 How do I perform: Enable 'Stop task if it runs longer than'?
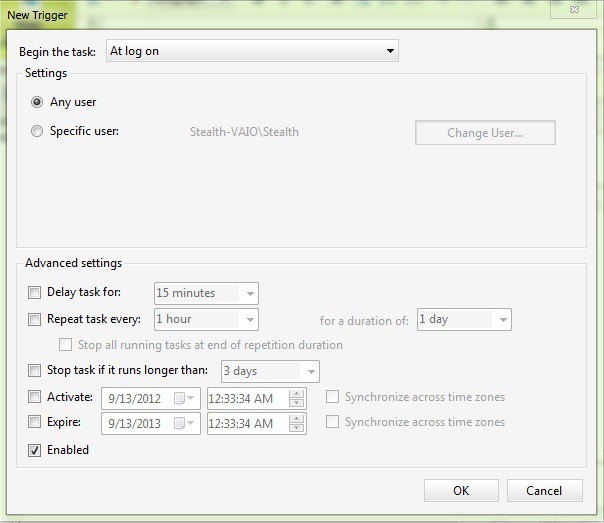(x=34, y=370)
